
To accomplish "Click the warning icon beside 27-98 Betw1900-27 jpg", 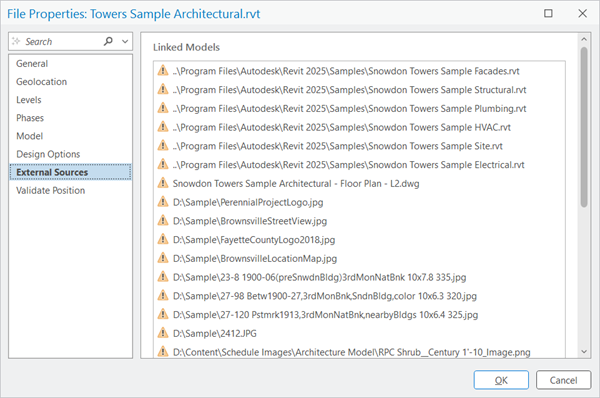I will [163, 295].
